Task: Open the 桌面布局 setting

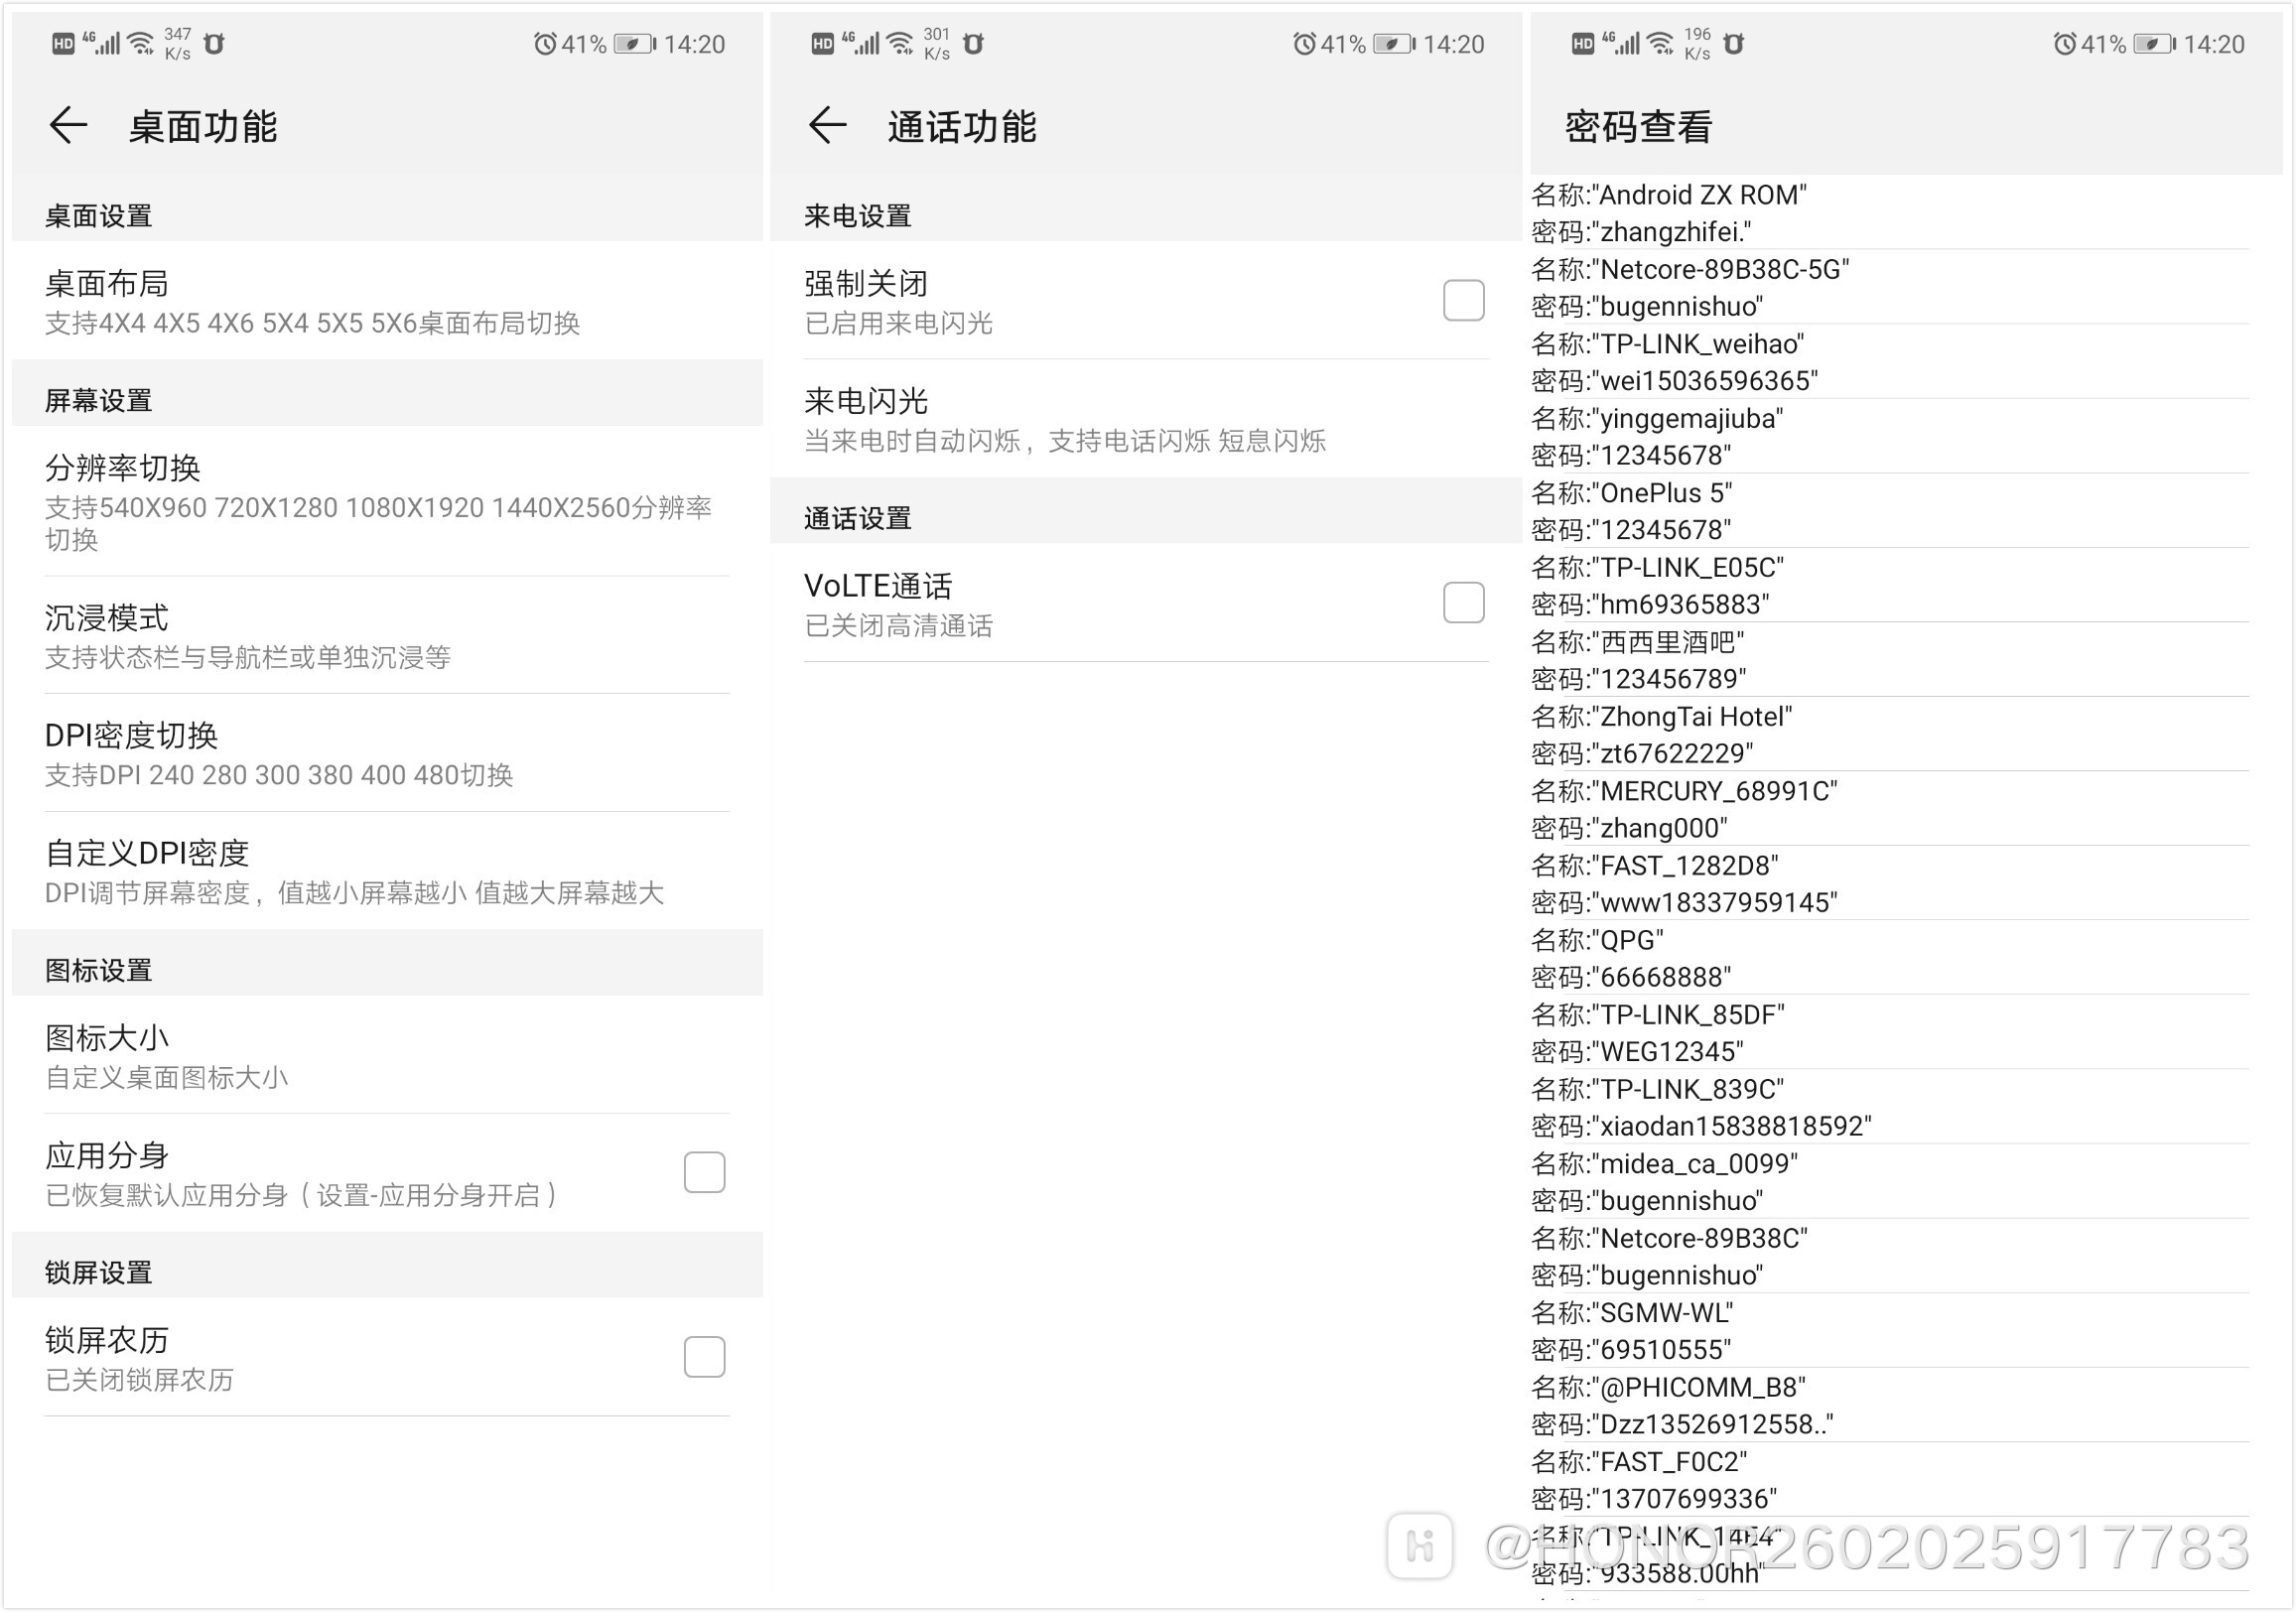Action: (387, 301)
